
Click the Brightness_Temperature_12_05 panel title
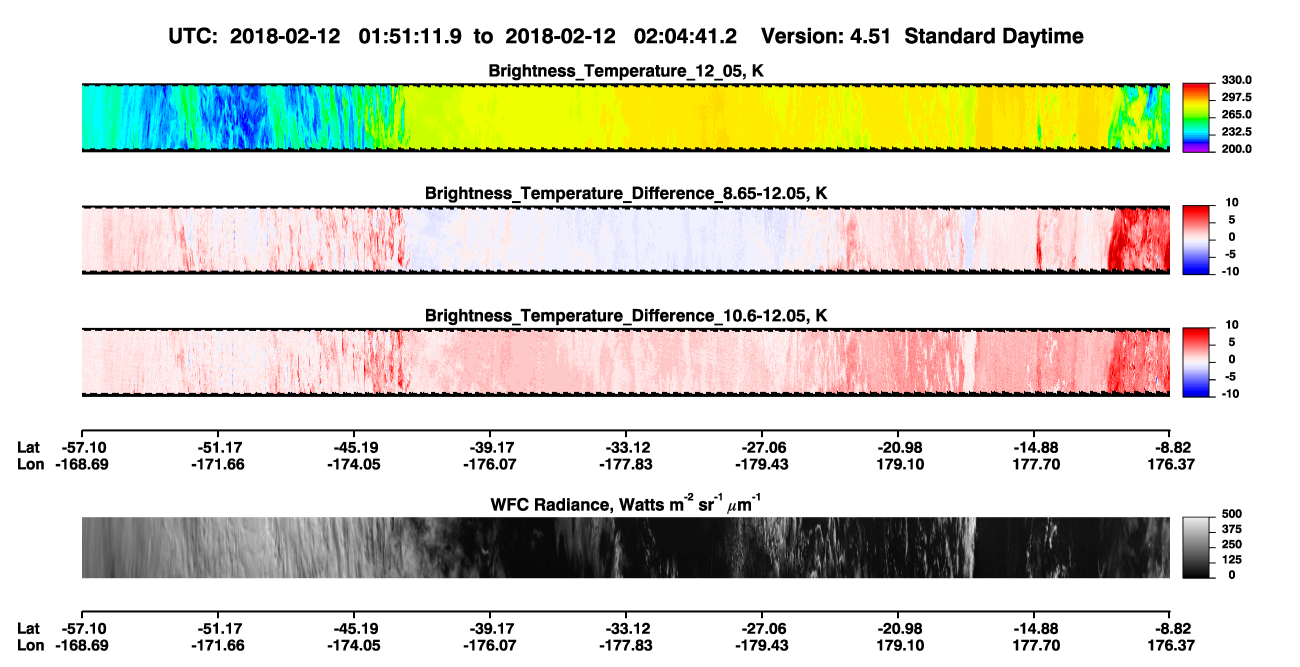(626, 71)
